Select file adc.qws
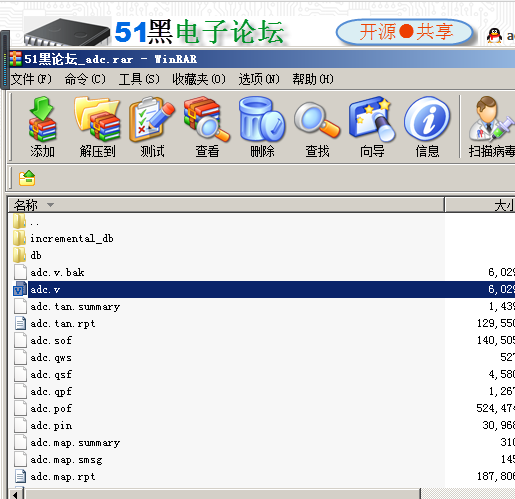The width and height of the screenshot is (515, 499). tap(51, 357)
